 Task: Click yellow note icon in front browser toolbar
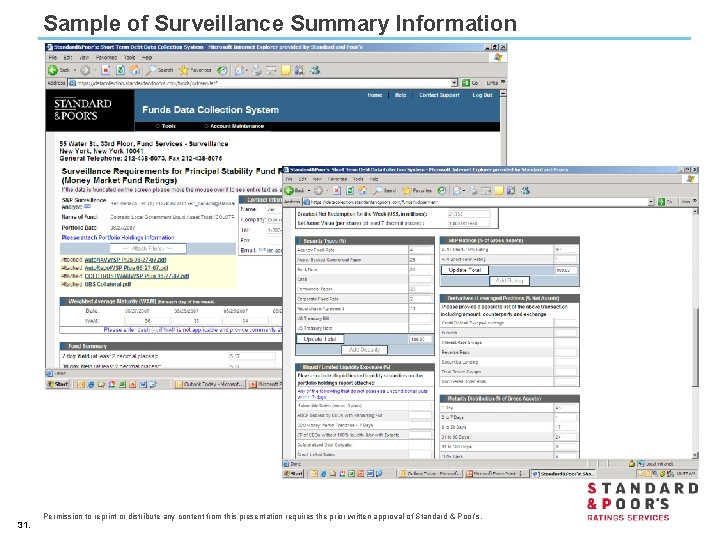499,190
